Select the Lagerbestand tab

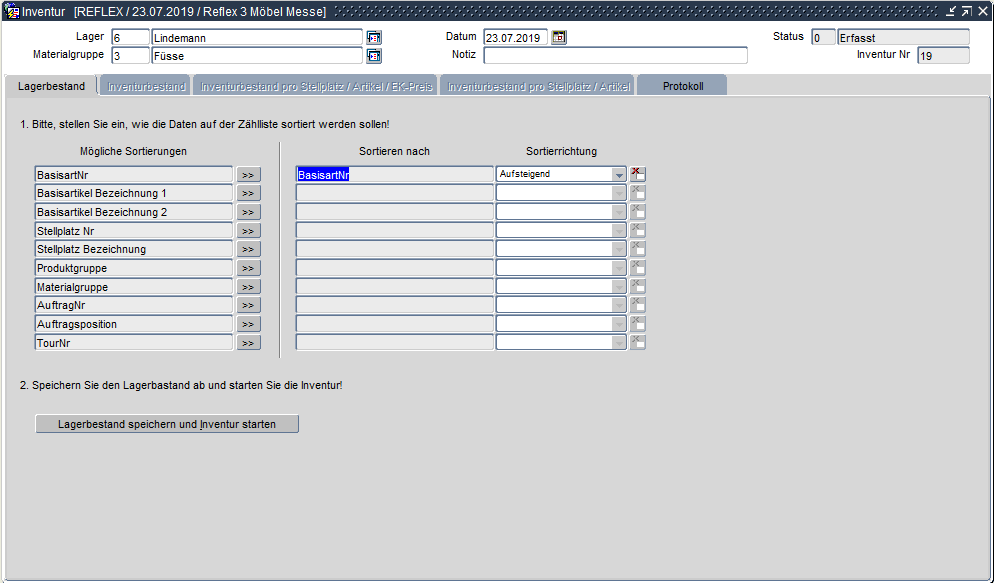coord(51,87)
